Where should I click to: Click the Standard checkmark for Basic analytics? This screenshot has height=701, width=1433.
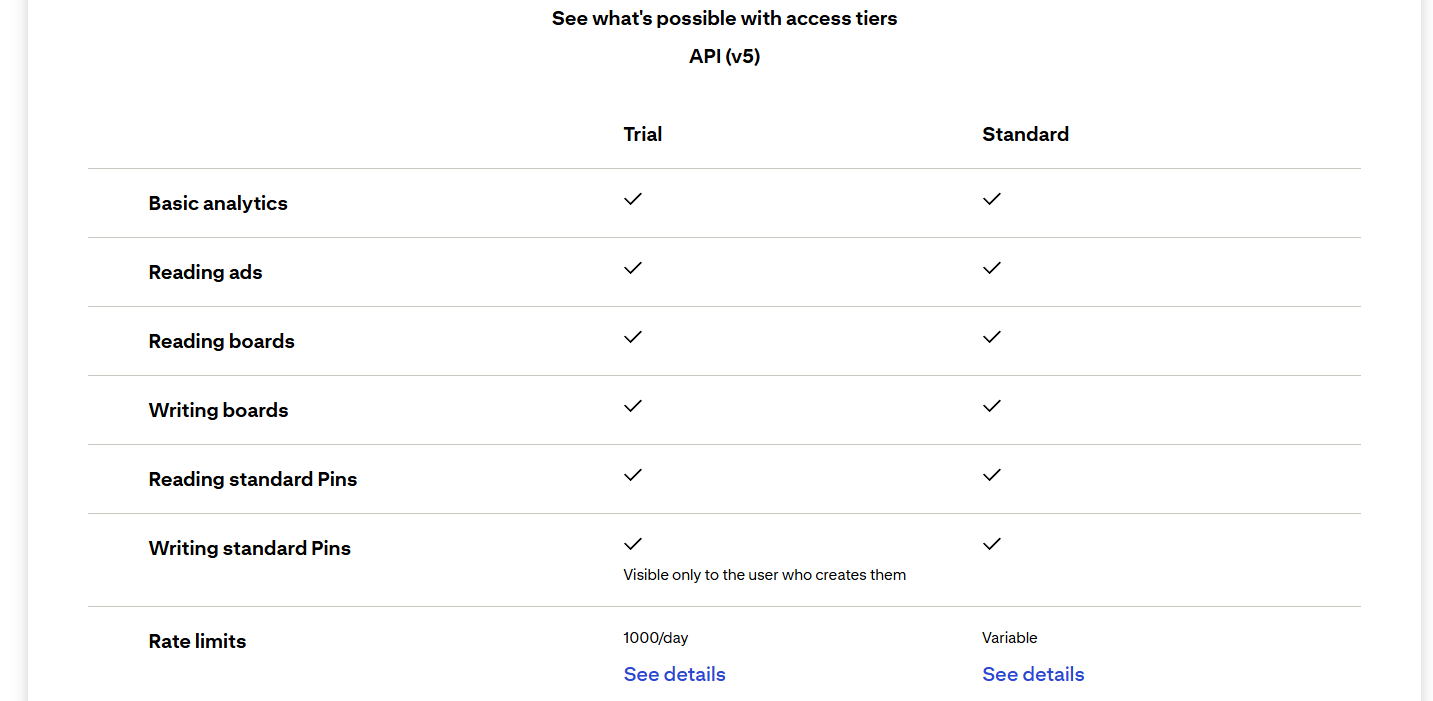coord(991,199)
